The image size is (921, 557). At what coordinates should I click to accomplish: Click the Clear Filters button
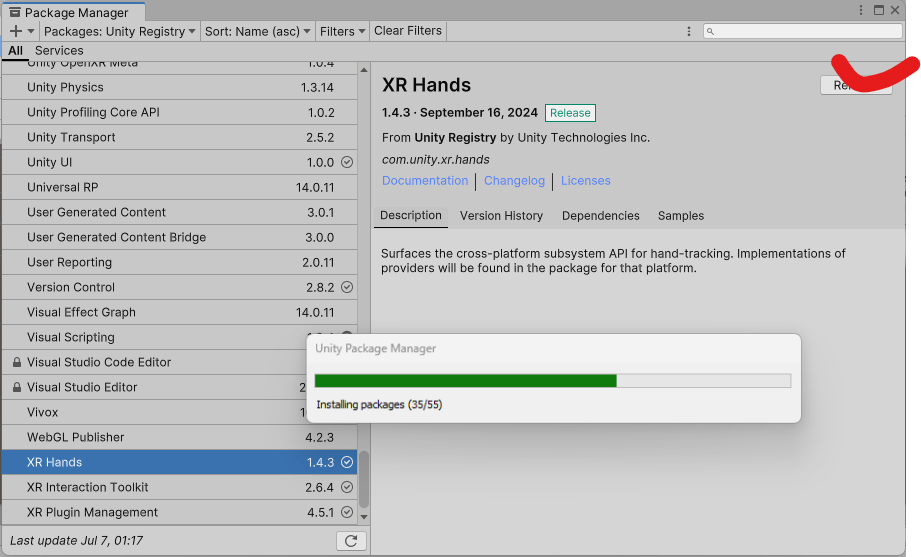[408, 31]
